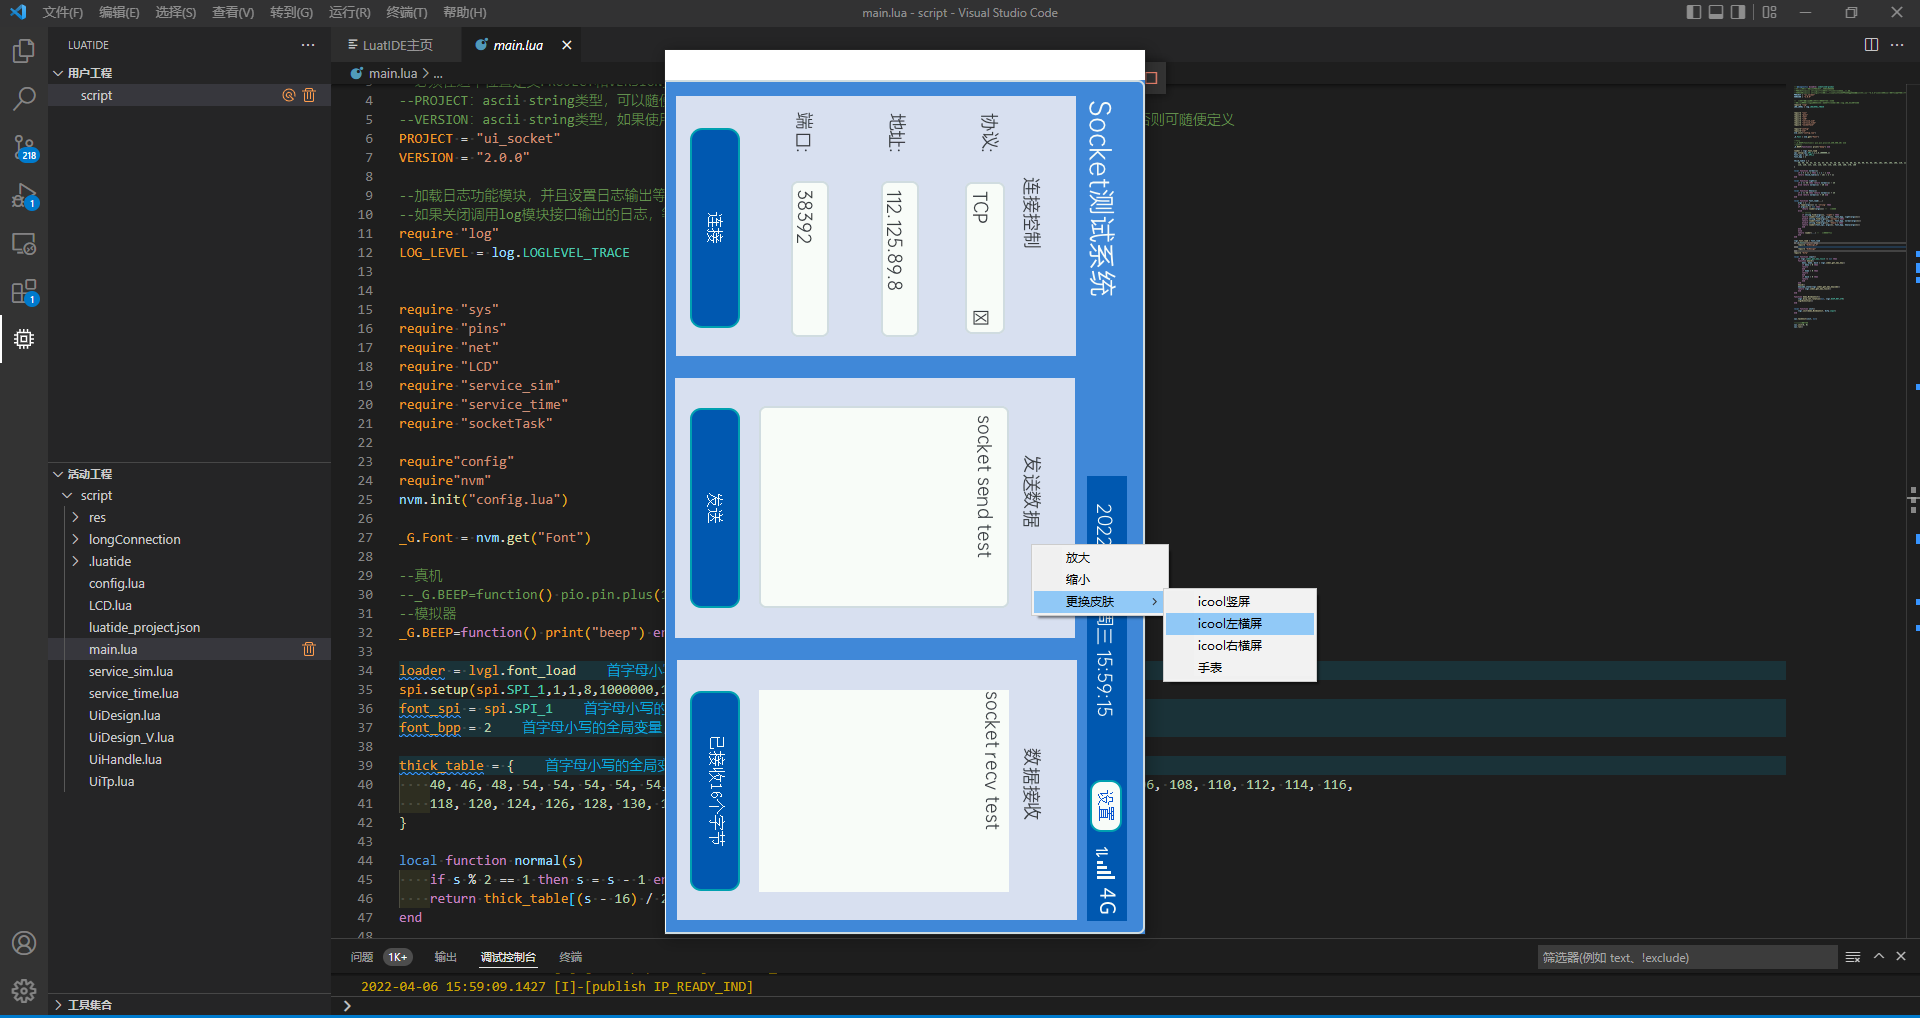Open the Manage gear icon
This screenshot has width=1920, height=1018.
click(x=24, y=991)
